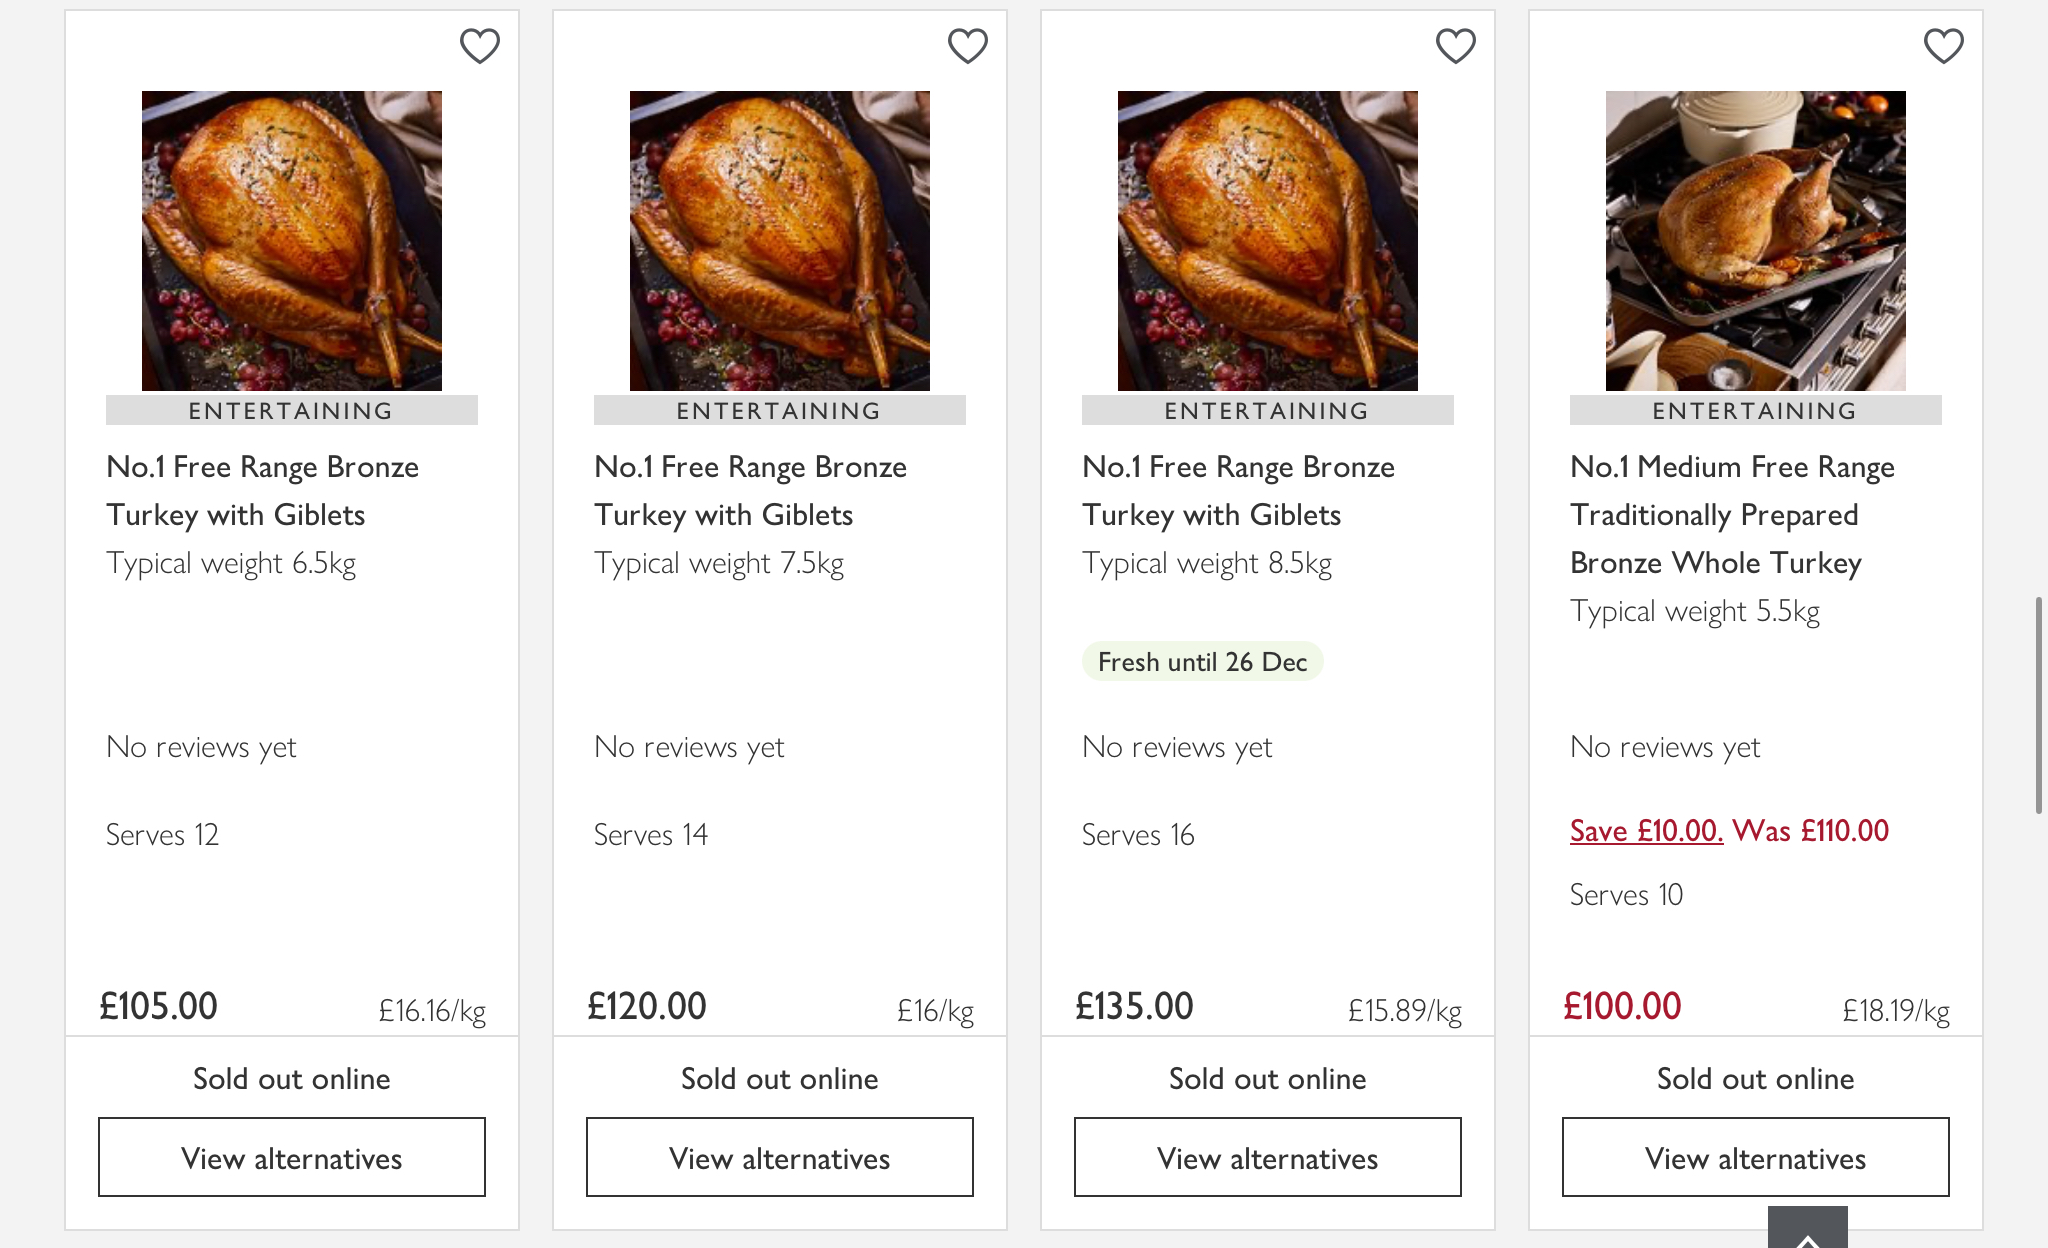Open the 6.5kg Free Range Bronze Turkey title

pos(262,490)
